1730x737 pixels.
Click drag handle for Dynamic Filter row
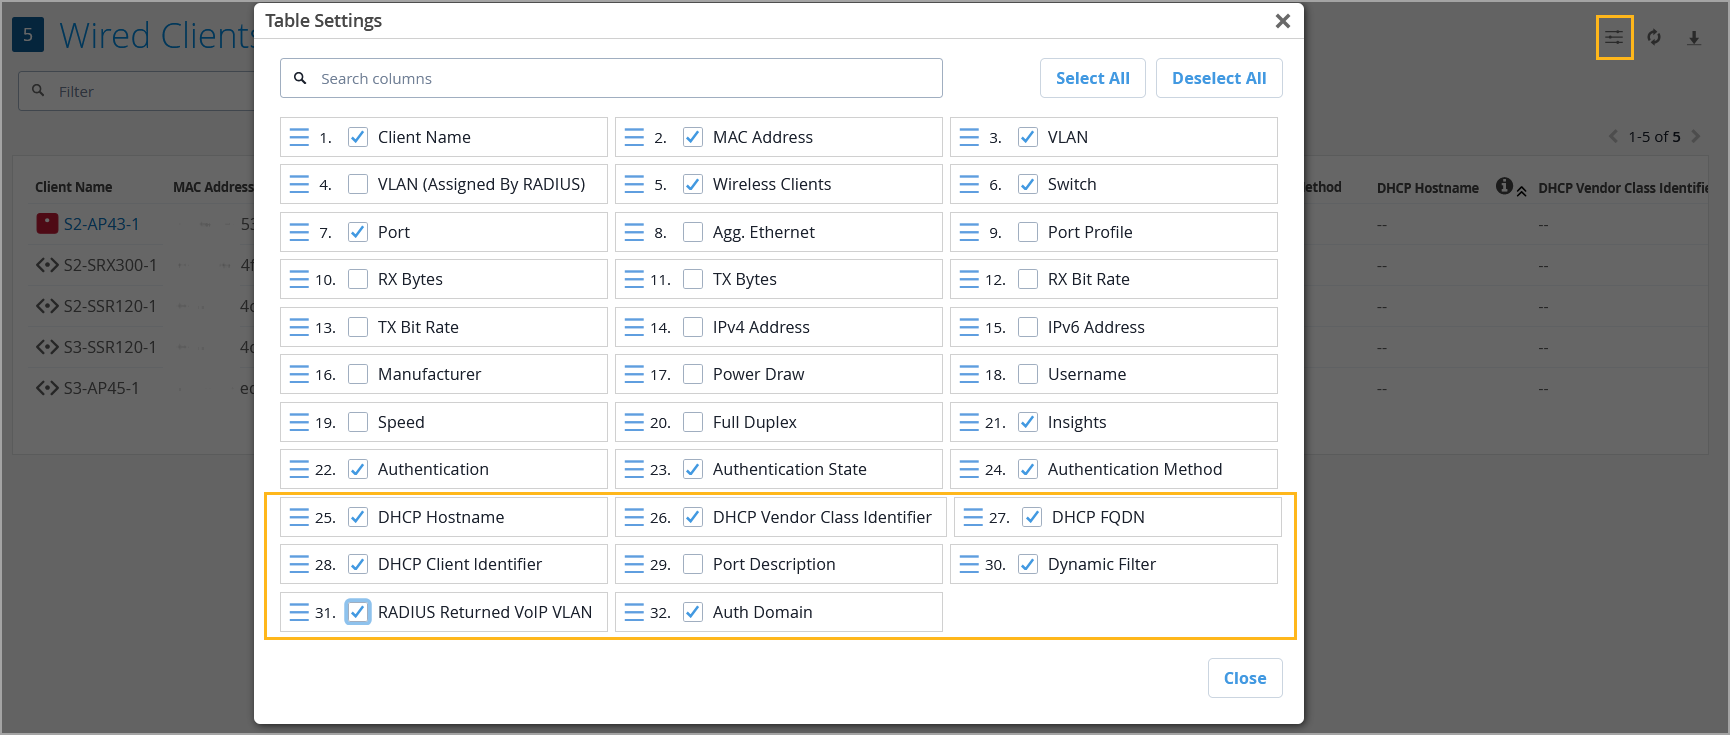pyautogui.click(x=969, y=564)
